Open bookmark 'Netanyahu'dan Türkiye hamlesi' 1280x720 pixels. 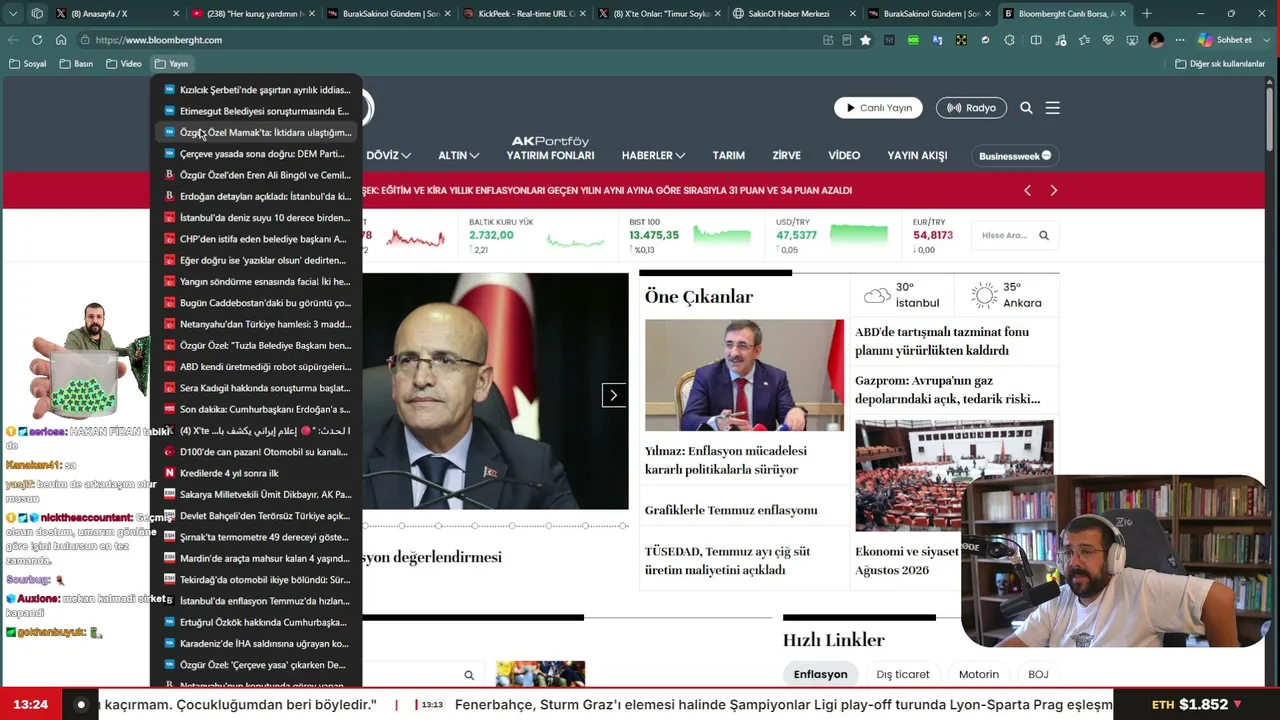(x=257, y=324)
